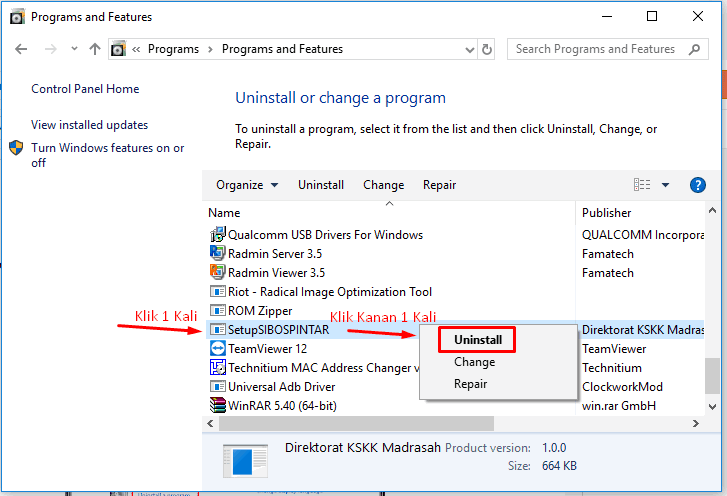Viewport: 727px width, 496px height.
Task: Open View installed updates link
Action: (89, 125)
